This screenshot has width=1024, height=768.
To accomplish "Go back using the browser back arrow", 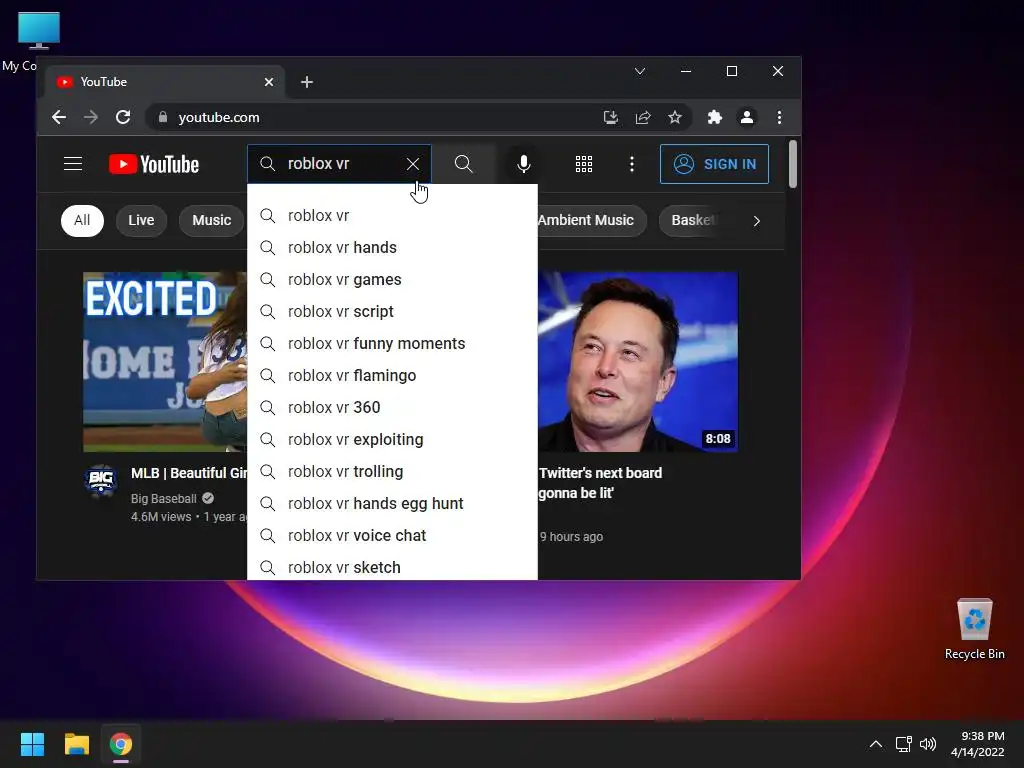I will [59, 118].
